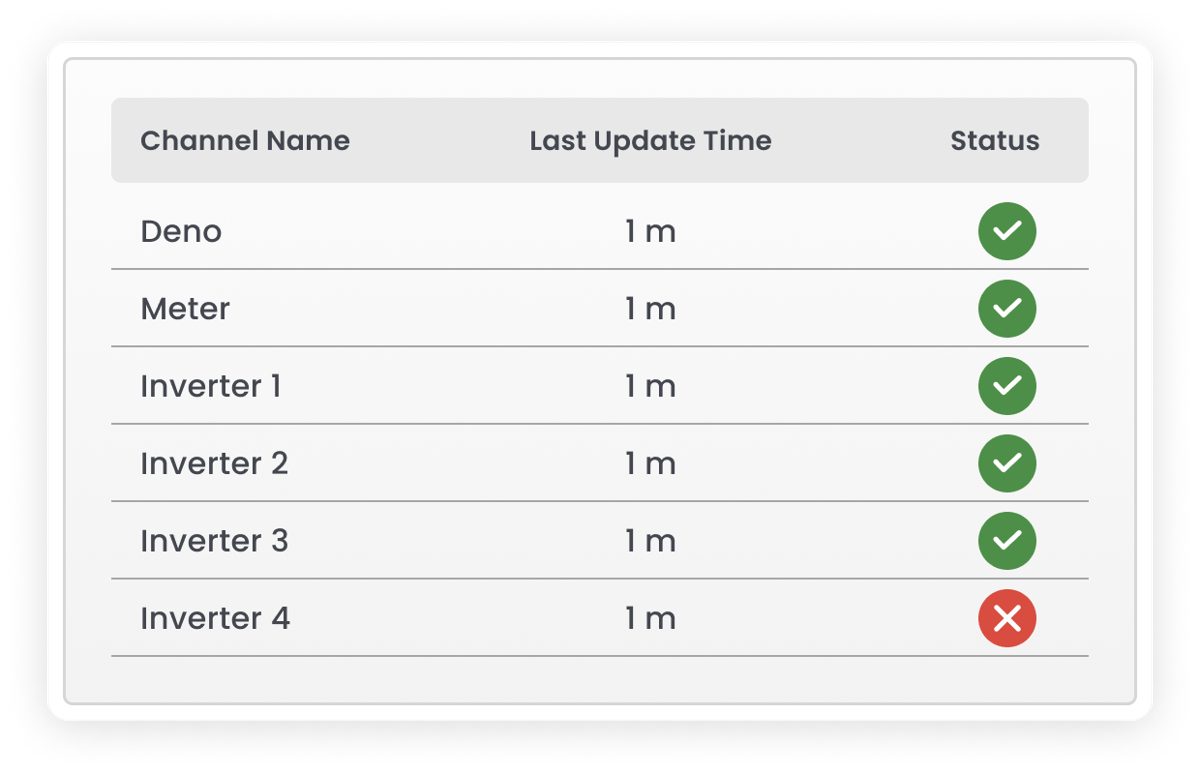This screenshot has width=1200, height=774.
Task: Select the Deno channel name
Action: 181,232
